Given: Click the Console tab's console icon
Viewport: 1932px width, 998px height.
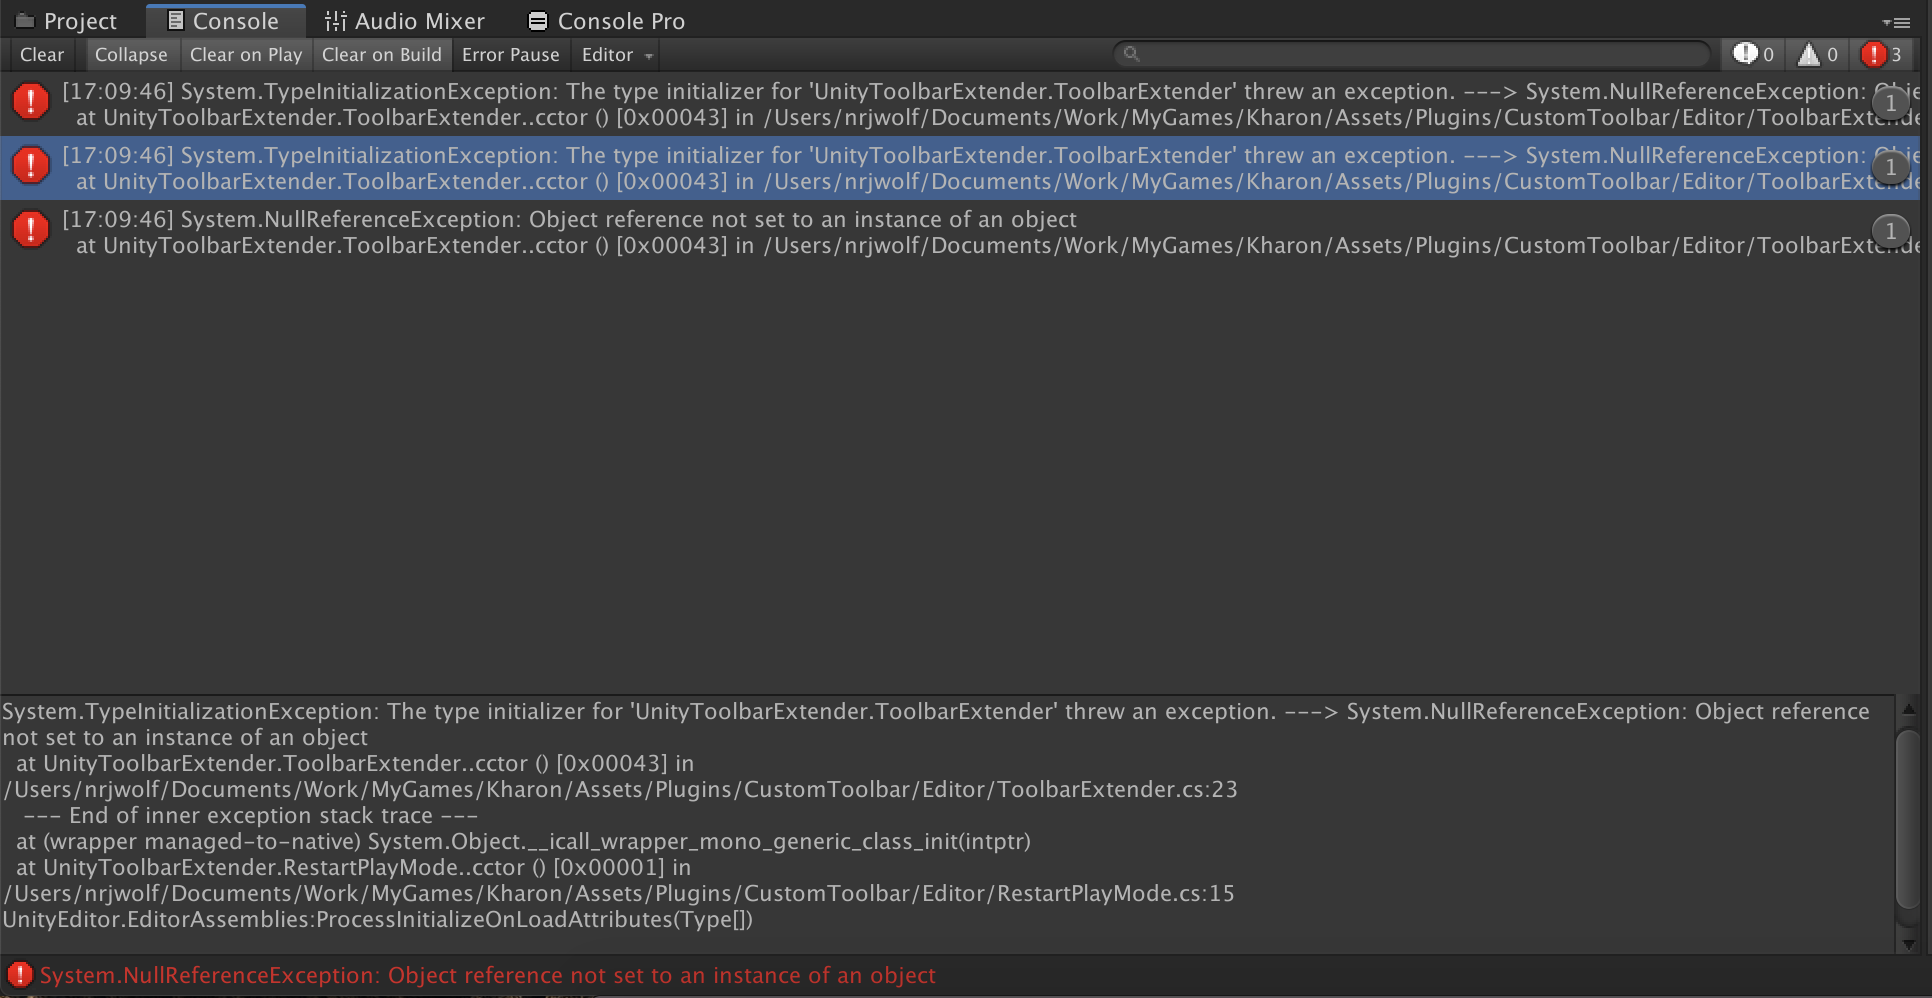Looking at the screenshot, I should [176, 20].
